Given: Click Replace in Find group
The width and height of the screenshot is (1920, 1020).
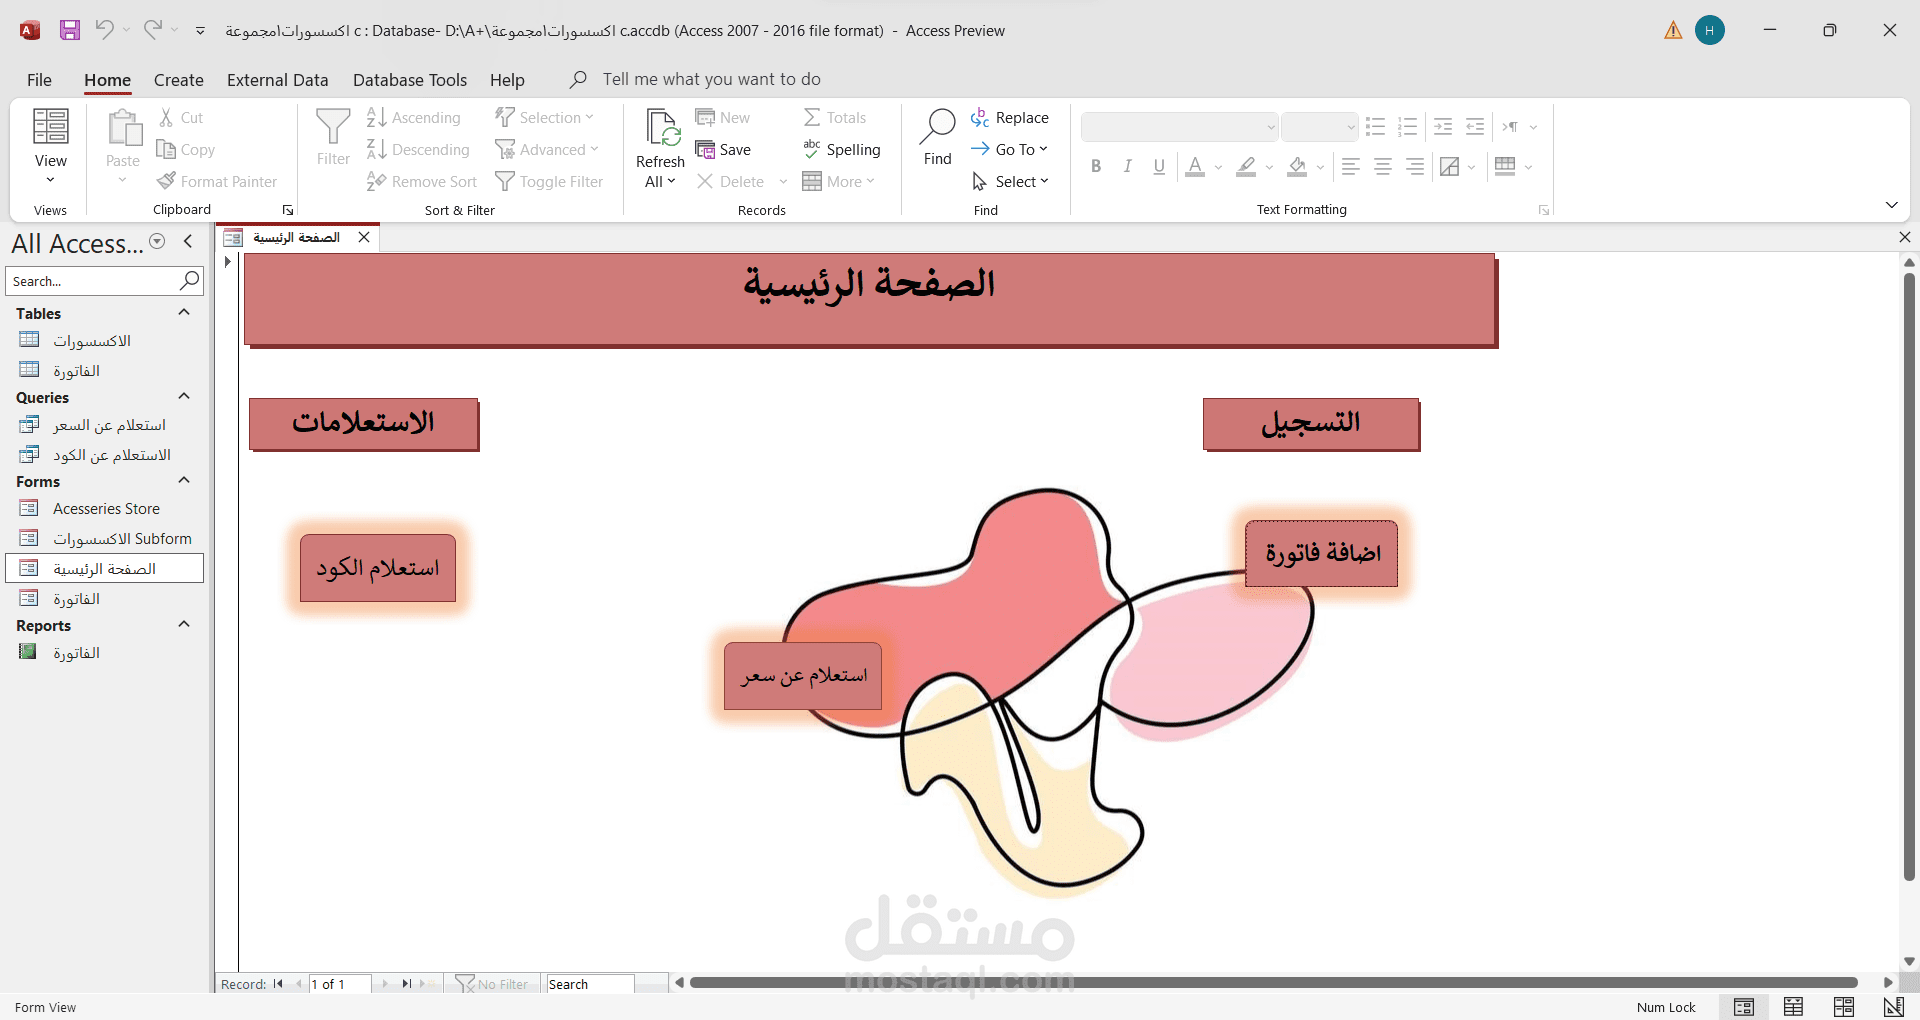Looking at the screenshot, I should coord(1010,118).
